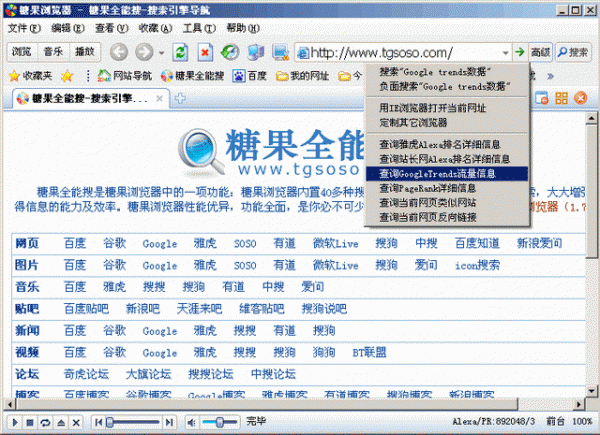600x435 pixels.
Task: Click the computer monitors icon in toolbar
Action: click(x=256, y=52)
